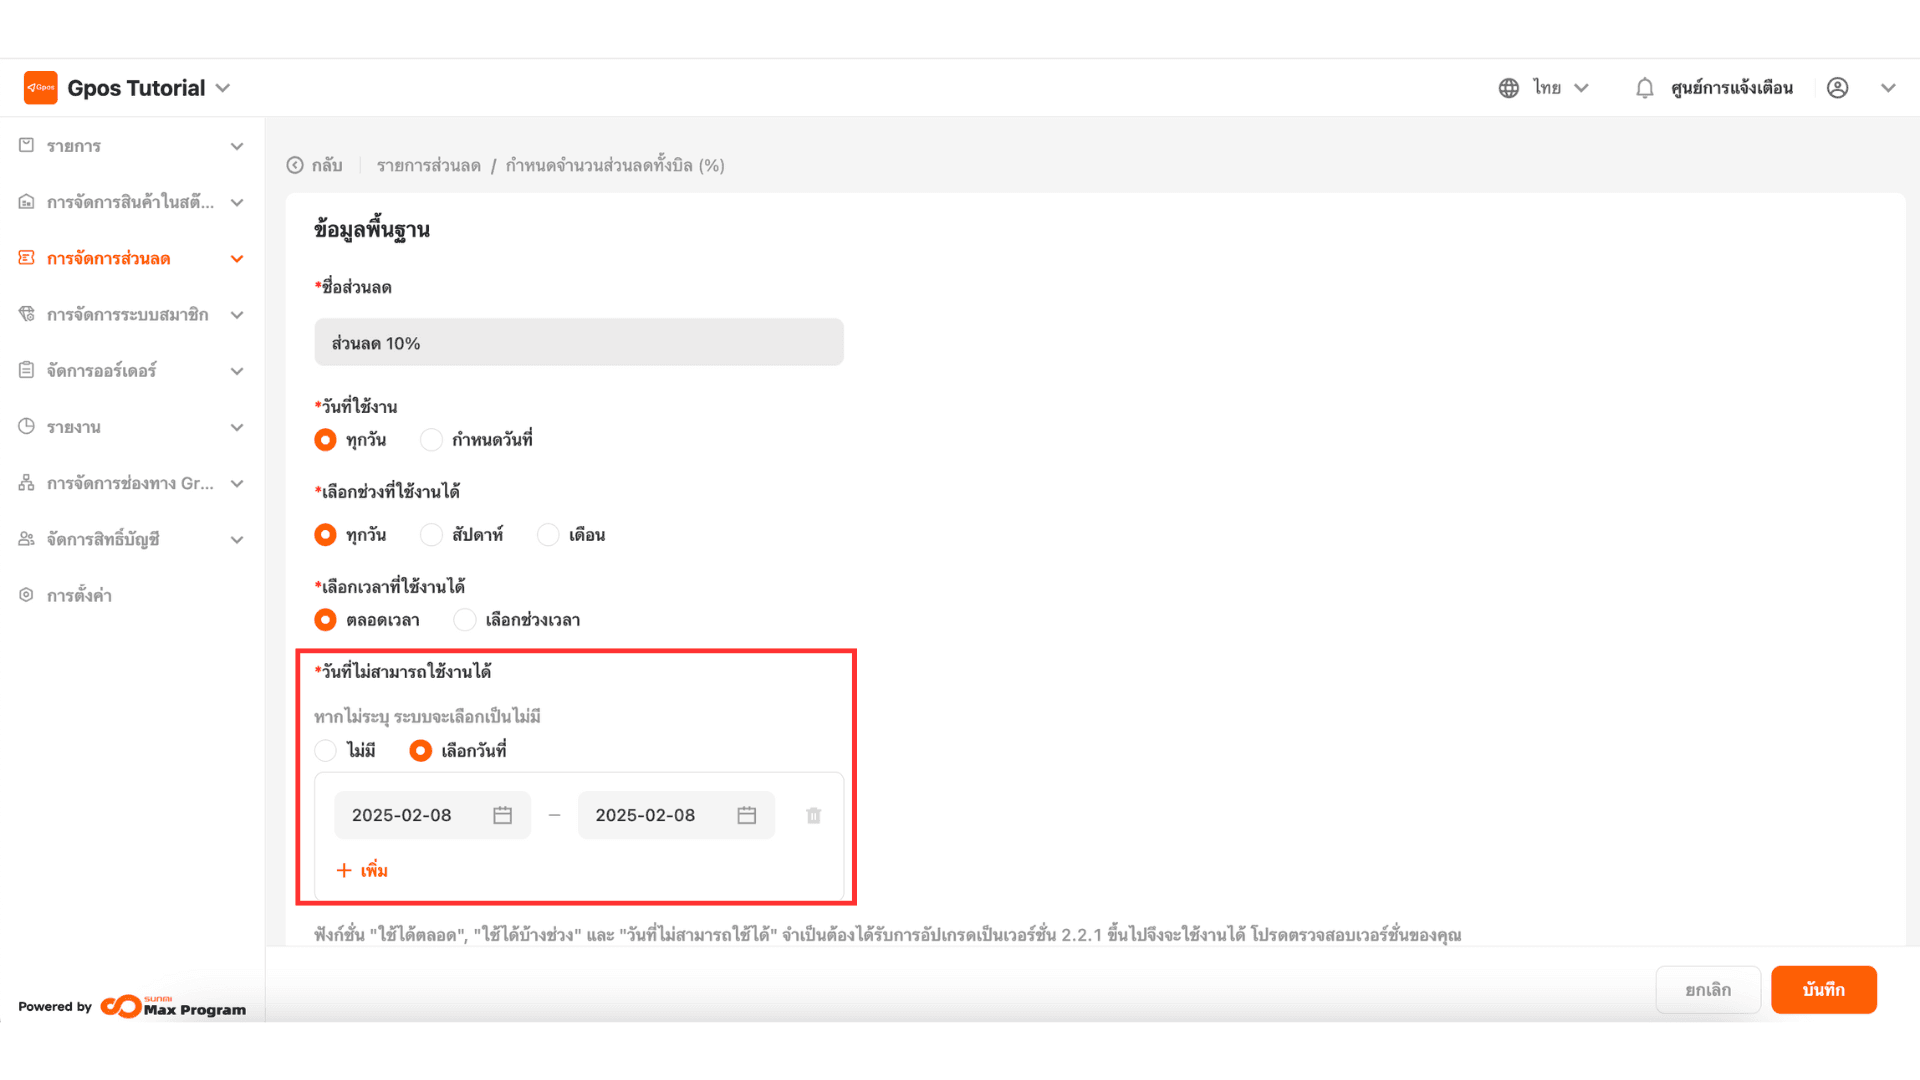1920x1080 pixels.
Task: Click the trash icon beside date range
Action: pyautogui.click(x=813, y=816)
